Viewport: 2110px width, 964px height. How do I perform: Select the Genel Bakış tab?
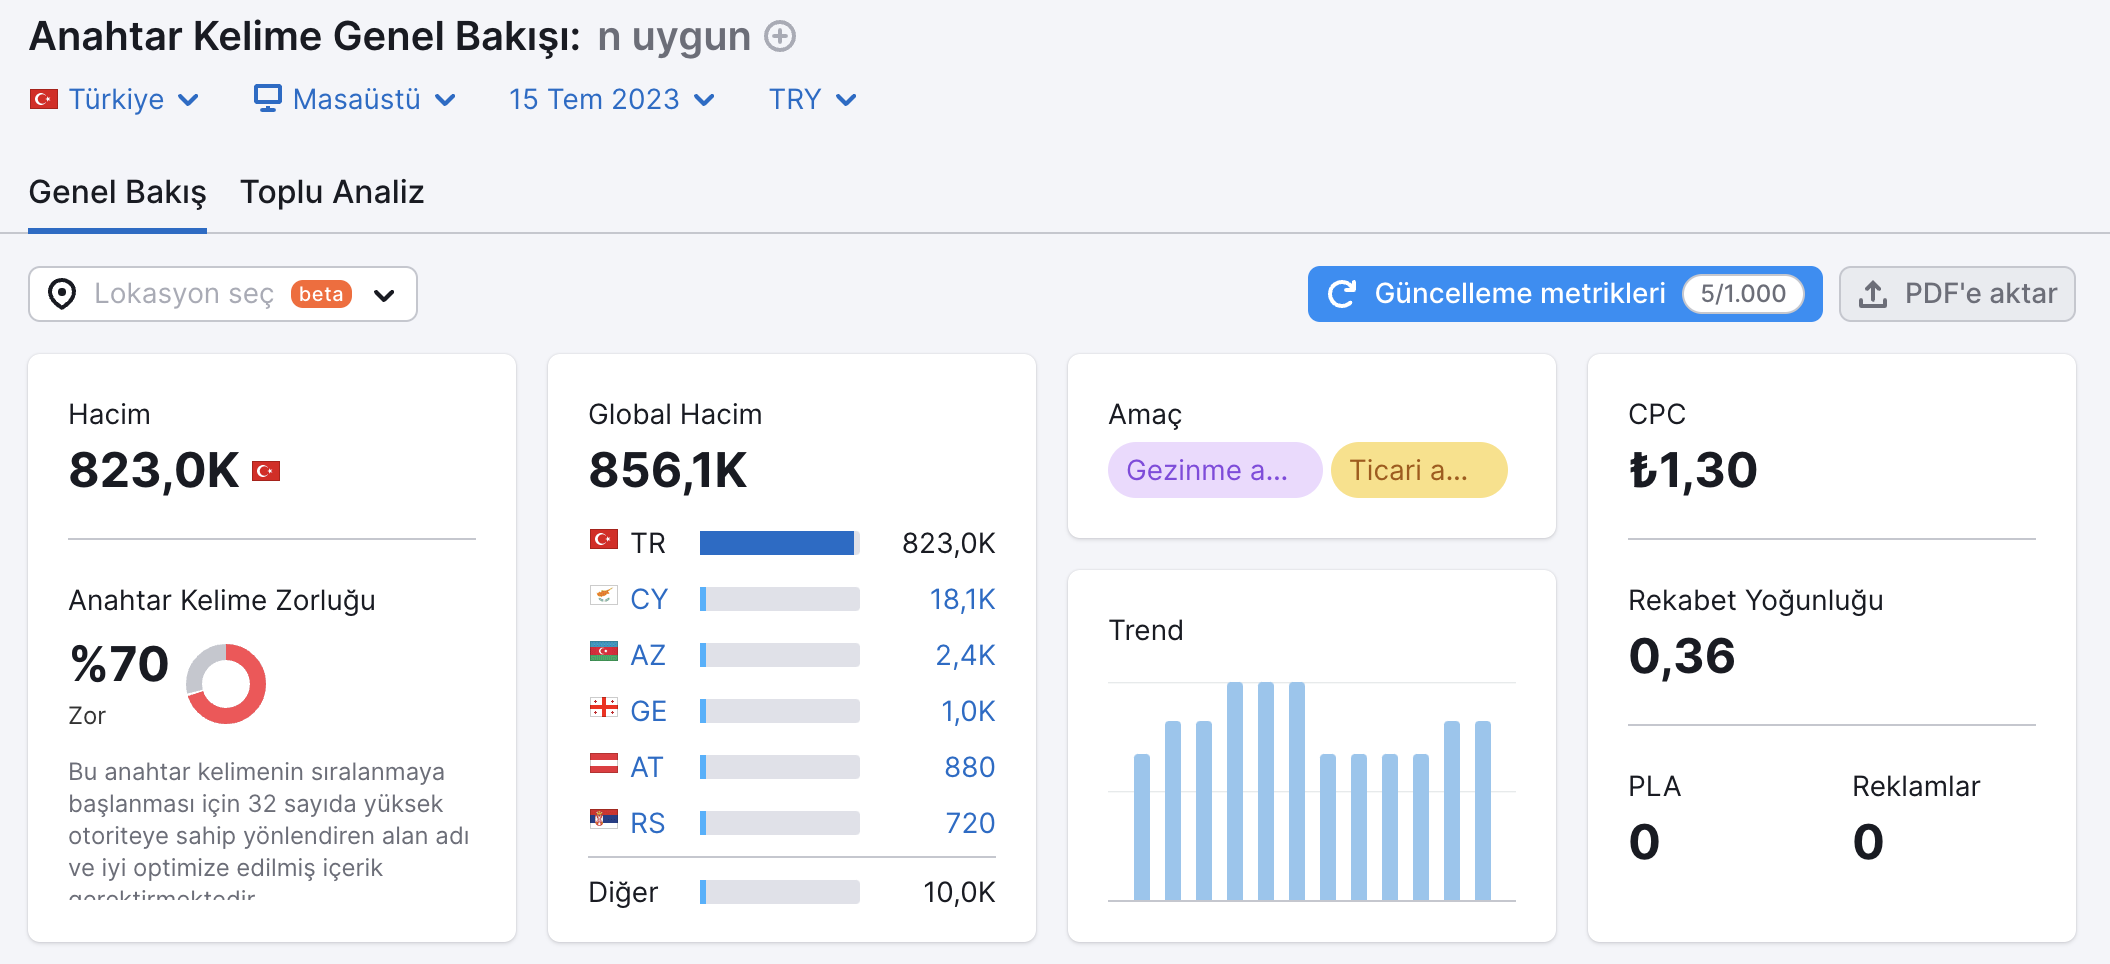click(x=117, y=192)
